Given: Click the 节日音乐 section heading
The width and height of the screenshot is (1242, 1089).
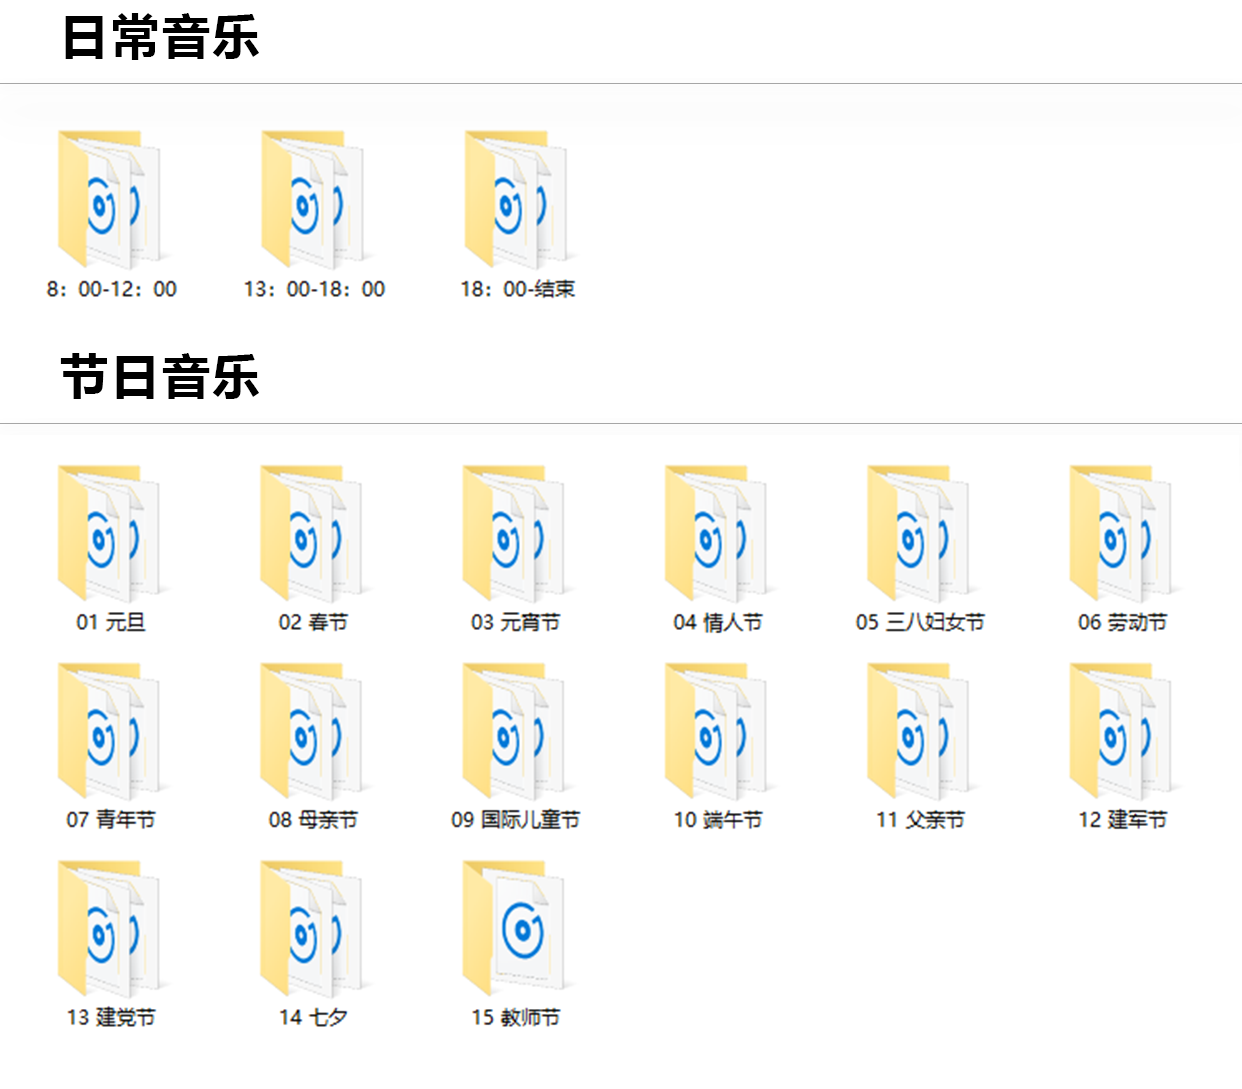Looking at the screenshot, I should click(x=160, y=378).
